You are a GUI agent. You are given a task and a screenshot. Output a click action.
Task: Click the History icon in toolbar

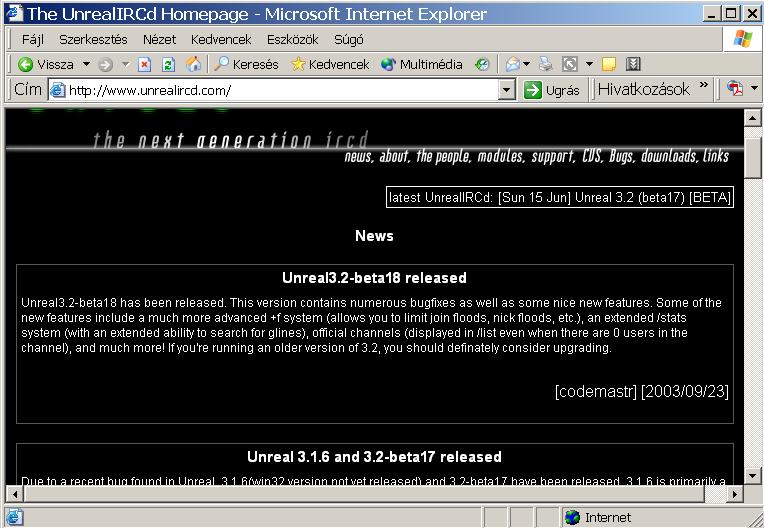pos(482,64)
